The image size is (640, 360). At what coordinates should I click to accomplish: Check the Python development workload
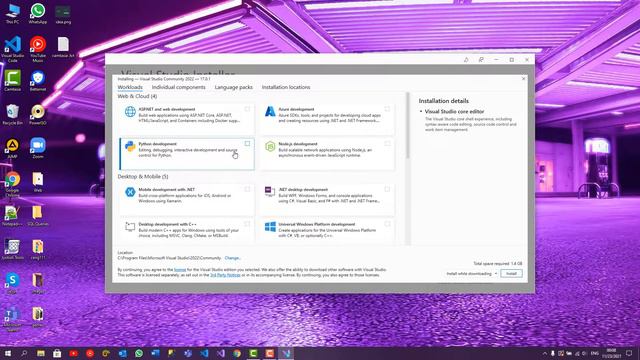coord(247,144)
